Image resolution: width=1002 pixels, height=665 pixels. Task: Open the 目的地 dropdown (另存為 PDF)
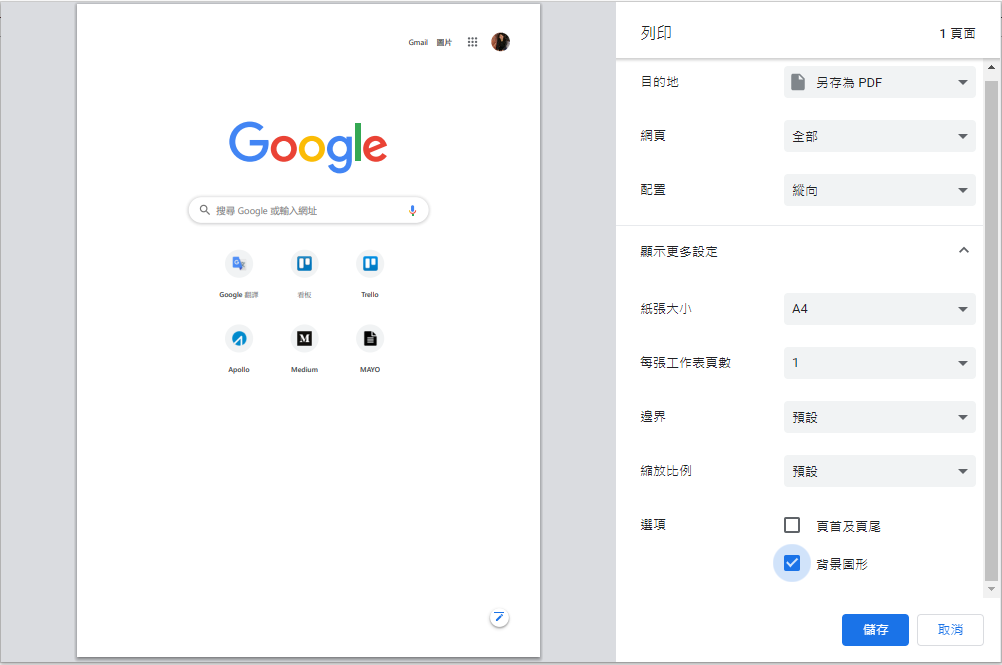[x=879, y=82]
